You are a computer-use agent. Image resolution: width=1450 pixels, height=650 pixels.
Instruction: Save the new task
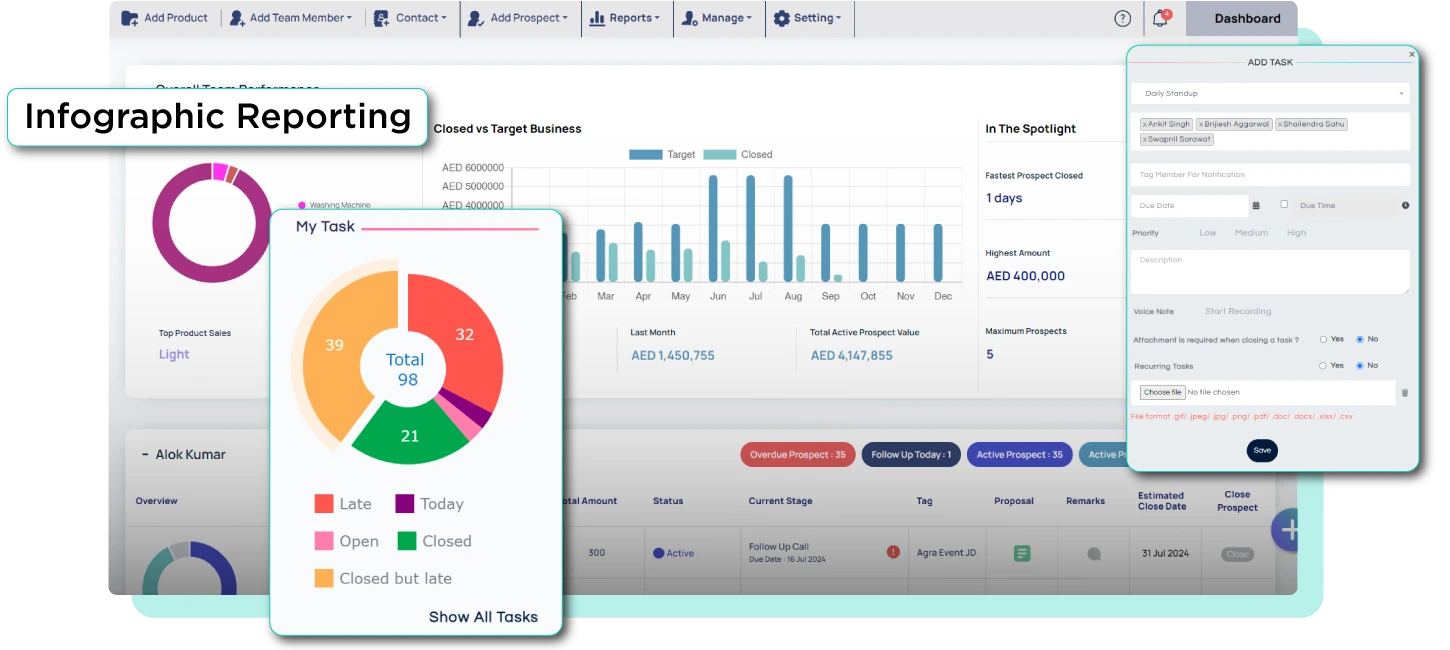click(1262, 451)
